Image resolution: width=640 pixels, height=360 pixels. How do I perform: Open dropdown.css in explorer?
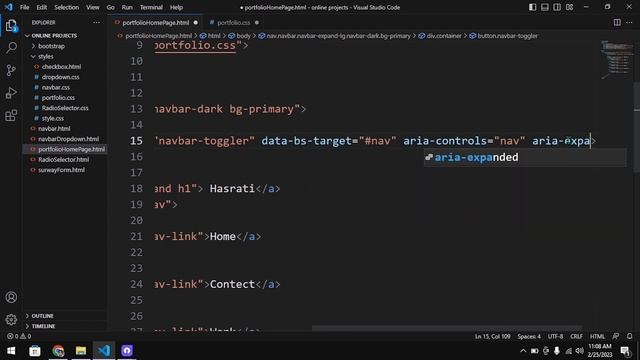(x=60, y=77)
